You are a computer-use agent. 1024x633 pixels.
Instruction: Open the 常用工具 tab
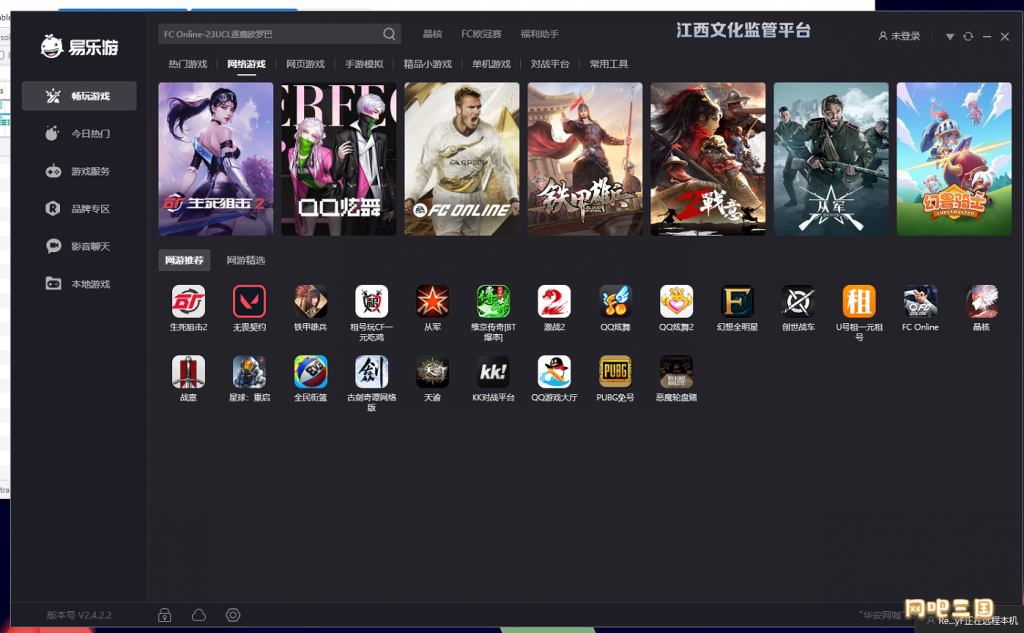(609, 64)
